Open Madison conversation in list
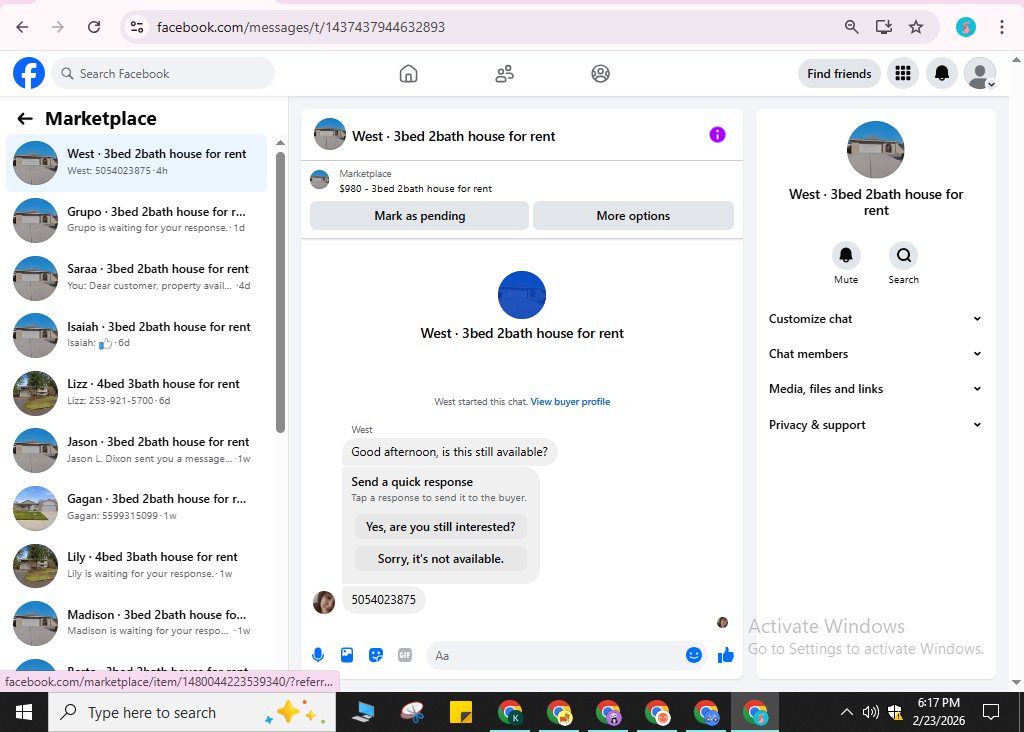The height and width of the screenshot is (732, 1024). (136, 622)
